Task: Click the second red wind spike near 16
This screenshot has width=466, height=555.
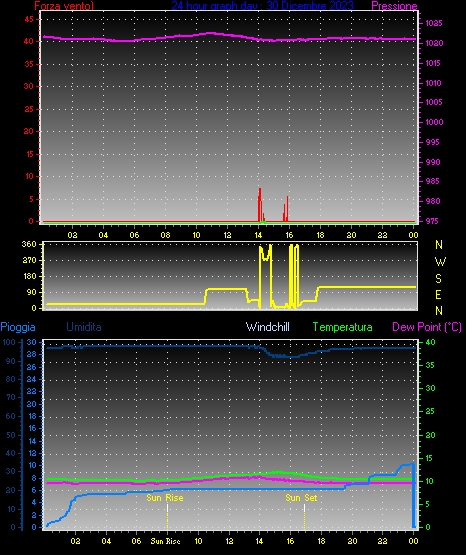Action: (x=286, y=209)
